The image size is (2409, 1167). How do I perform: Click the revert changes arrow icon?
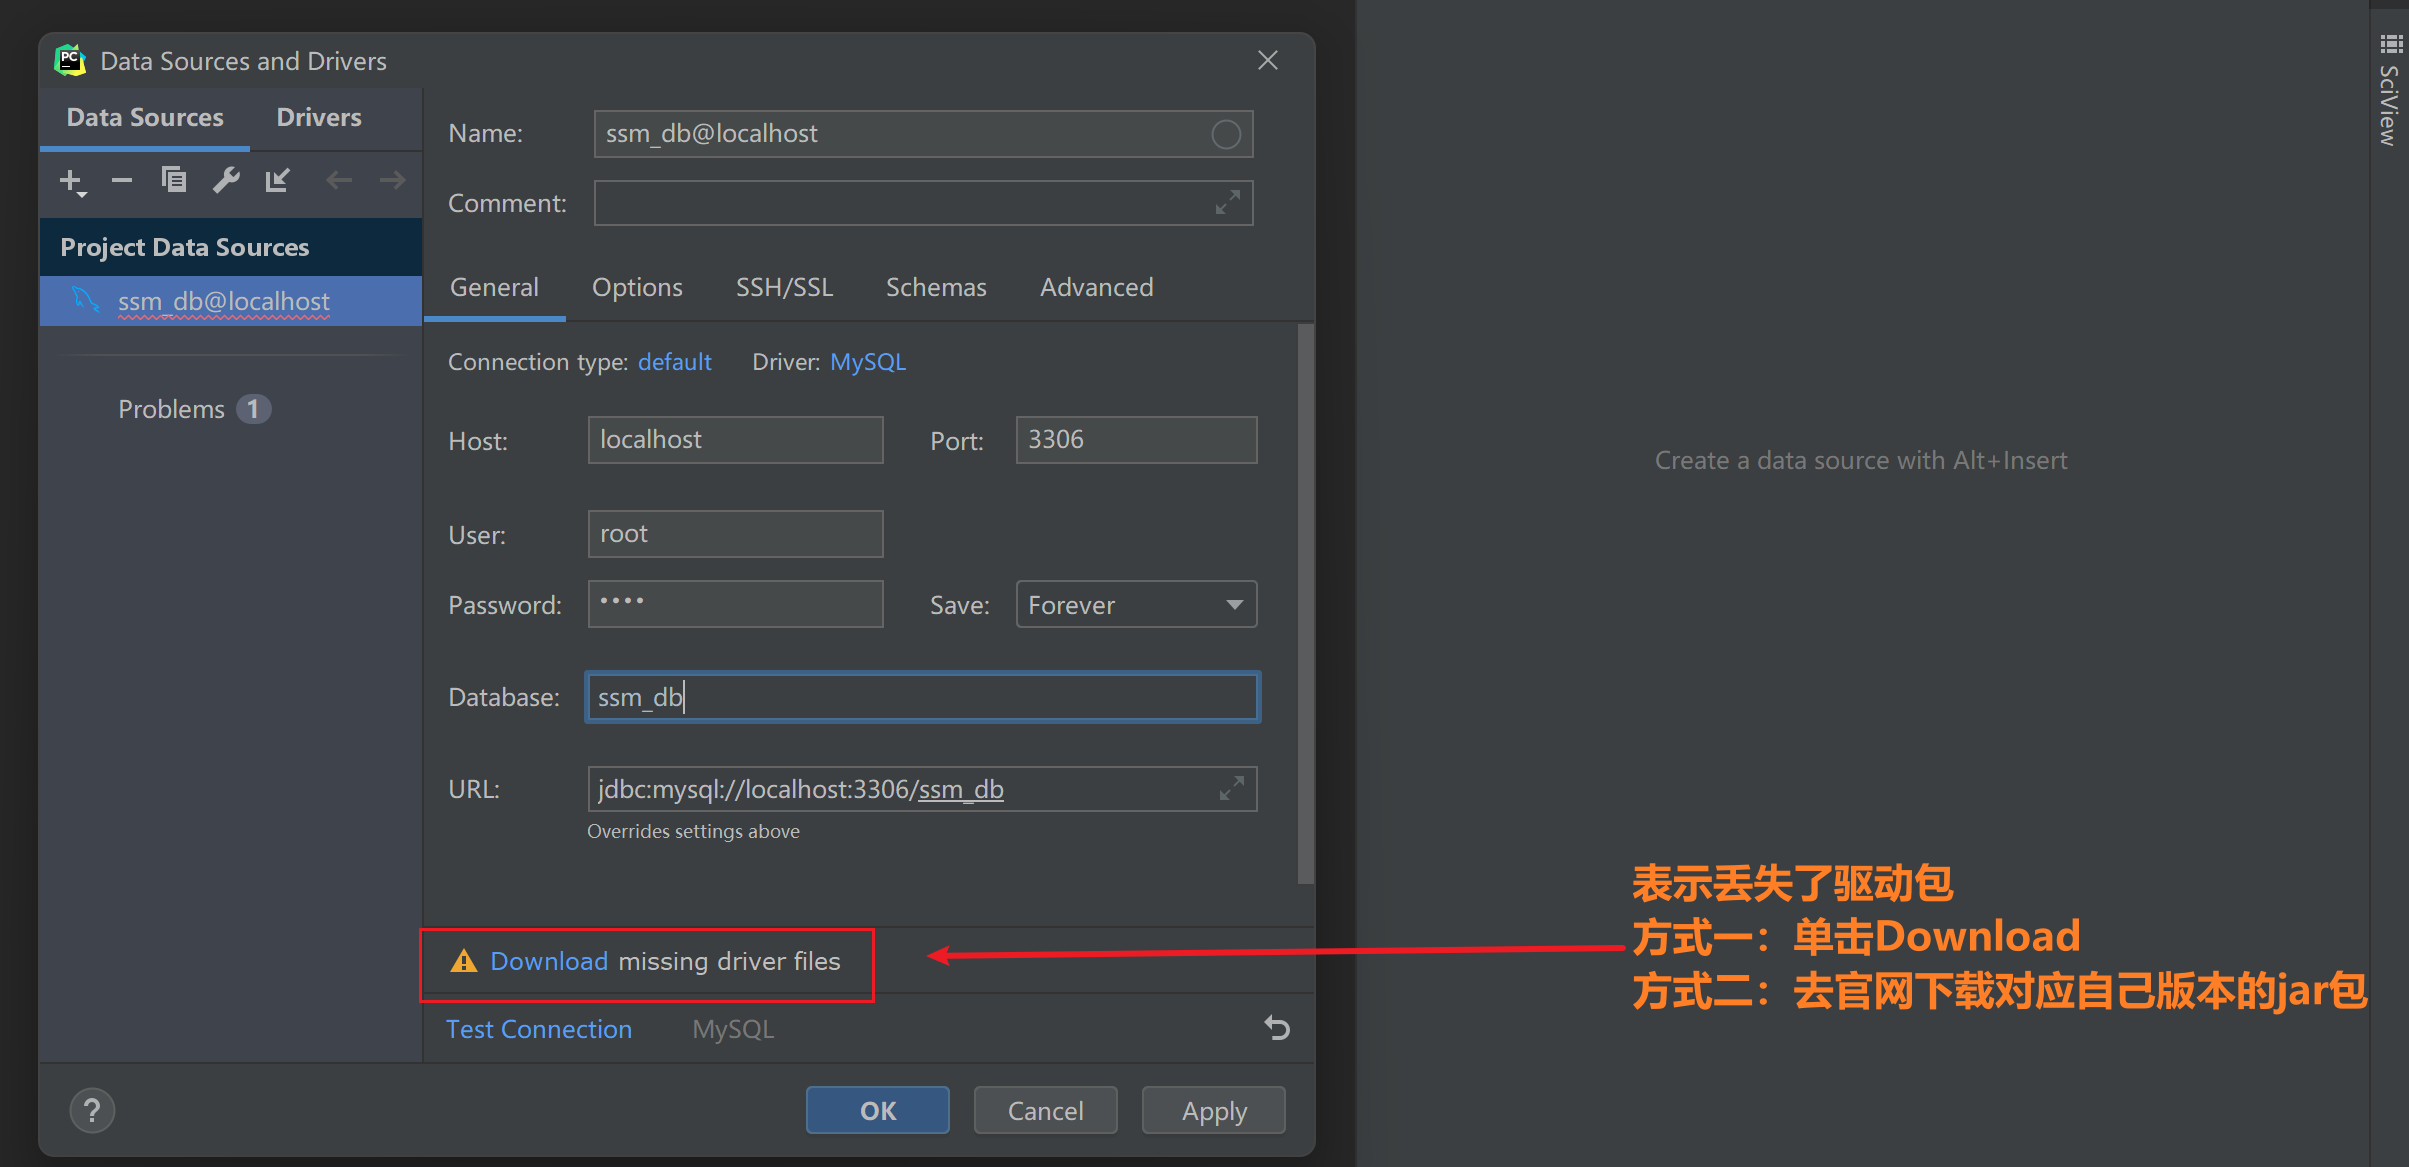pos(1277,1028)
